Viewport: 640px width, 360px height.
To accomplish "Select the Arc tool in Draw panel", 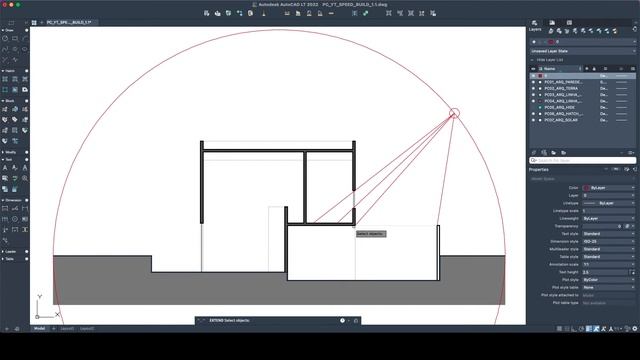I will pyautogui.click(x=25, y=38).
